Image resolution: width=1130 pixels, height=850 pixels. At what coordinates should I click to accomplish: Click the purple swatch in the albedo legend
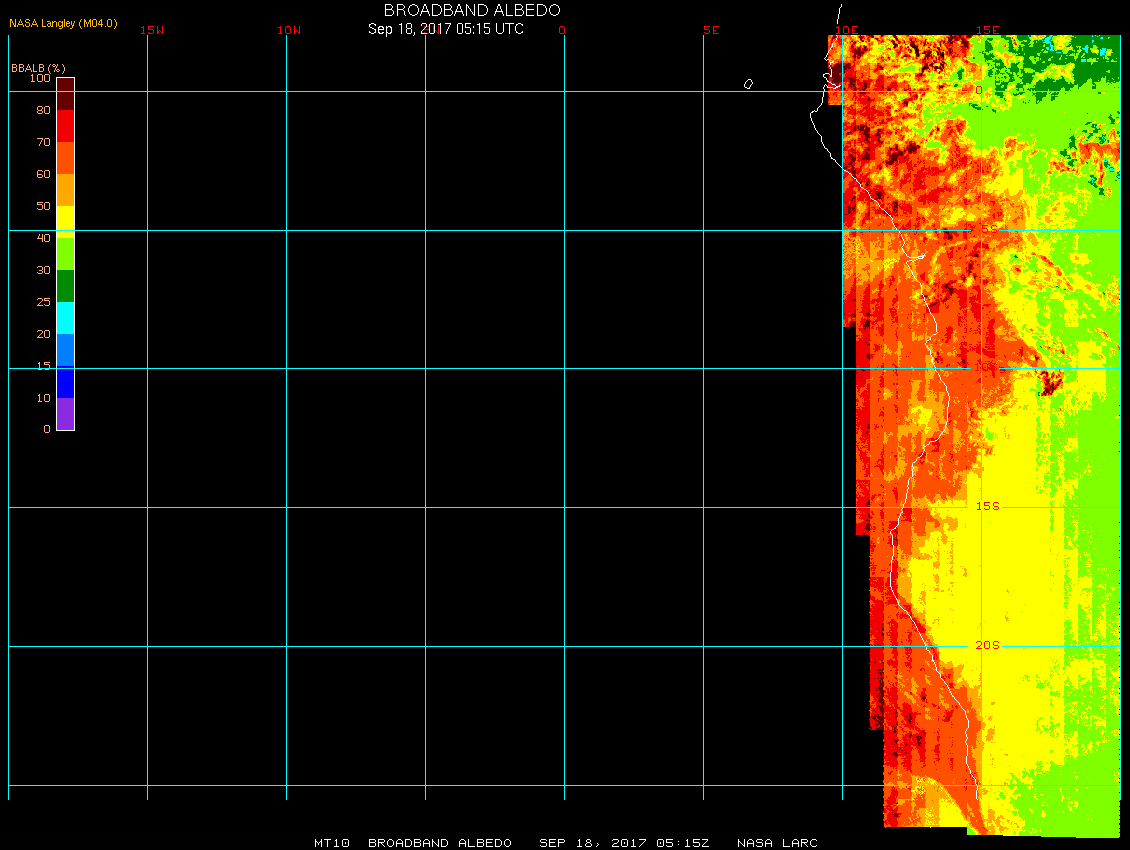[x=65, y=414]
